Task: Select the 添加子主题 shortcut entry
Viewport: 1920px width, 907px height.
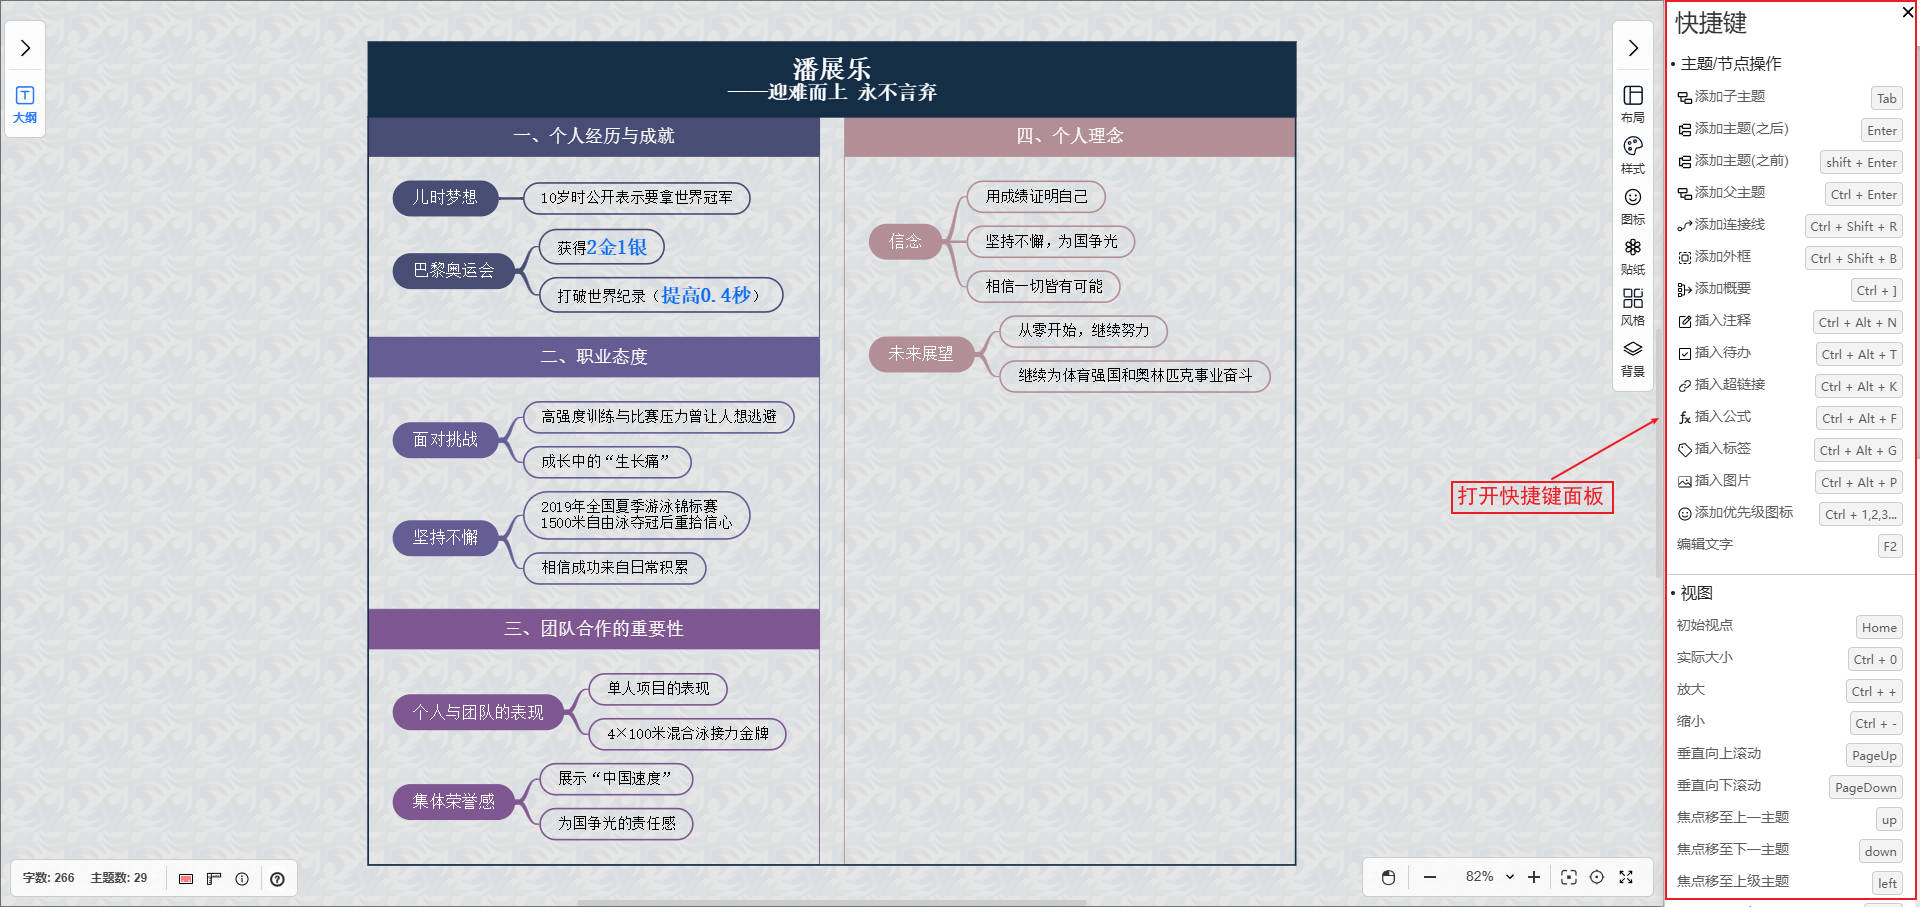Action: pyautogui.click(x=1729, y=97)
